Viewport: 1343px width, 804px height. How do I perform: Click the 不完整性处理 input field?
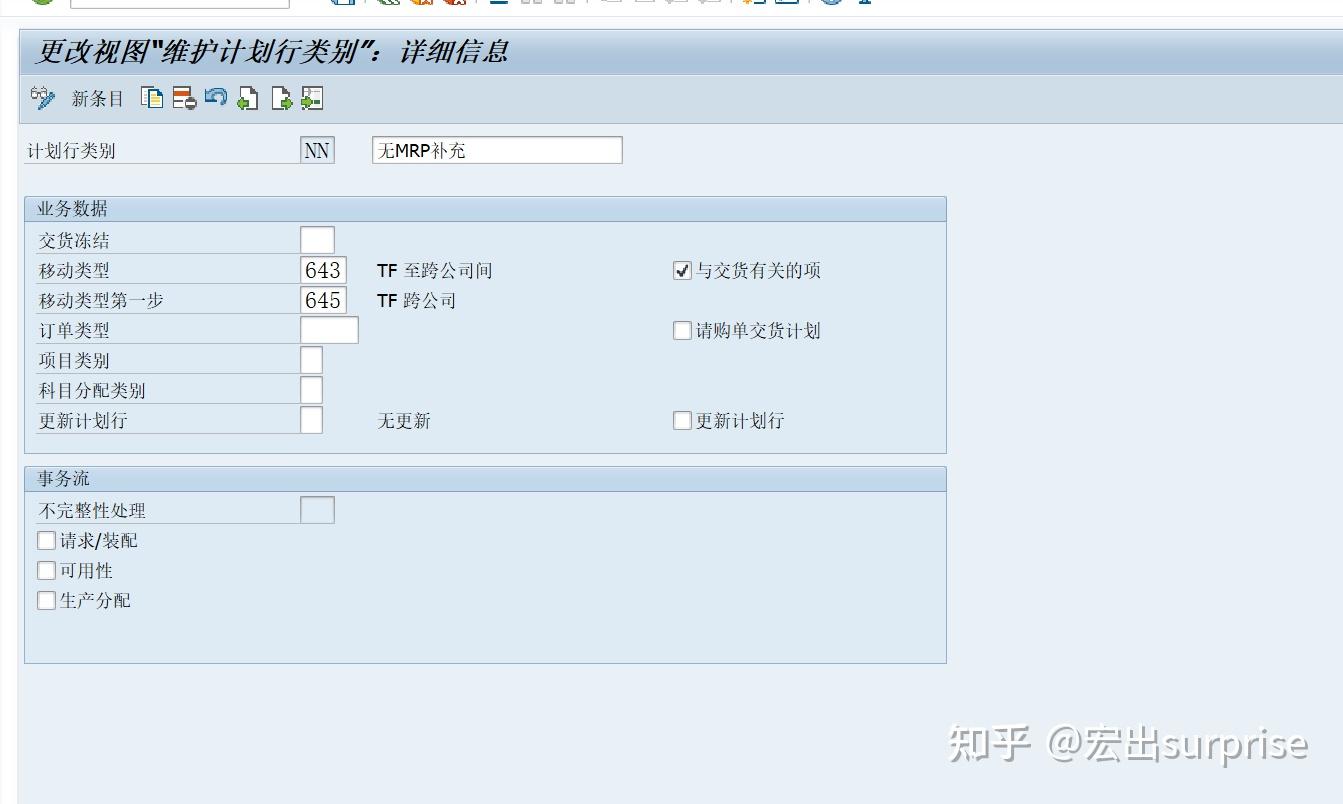tap(317, 509)
